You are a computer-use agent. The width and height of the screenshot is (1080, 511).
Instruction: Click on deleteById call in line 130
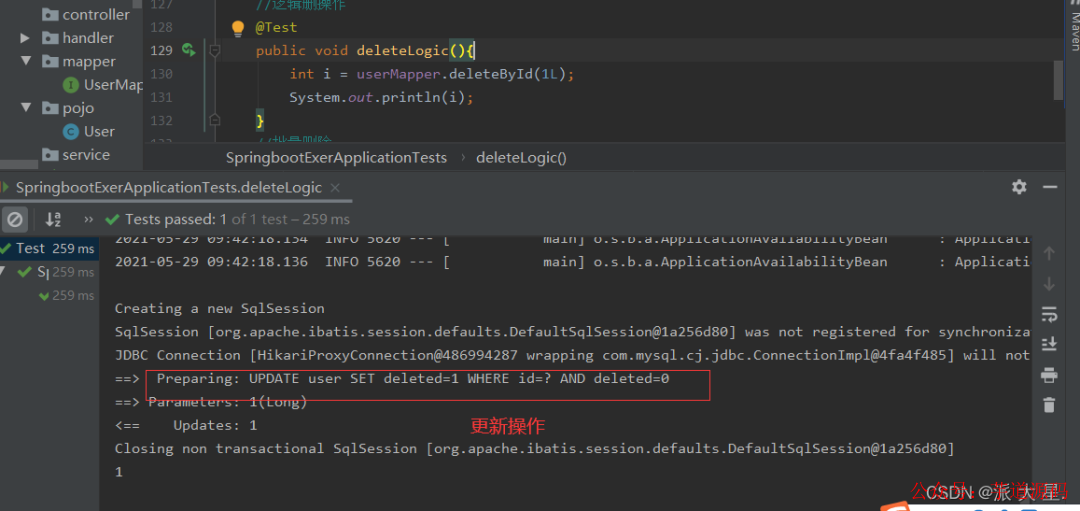(490, 74)
